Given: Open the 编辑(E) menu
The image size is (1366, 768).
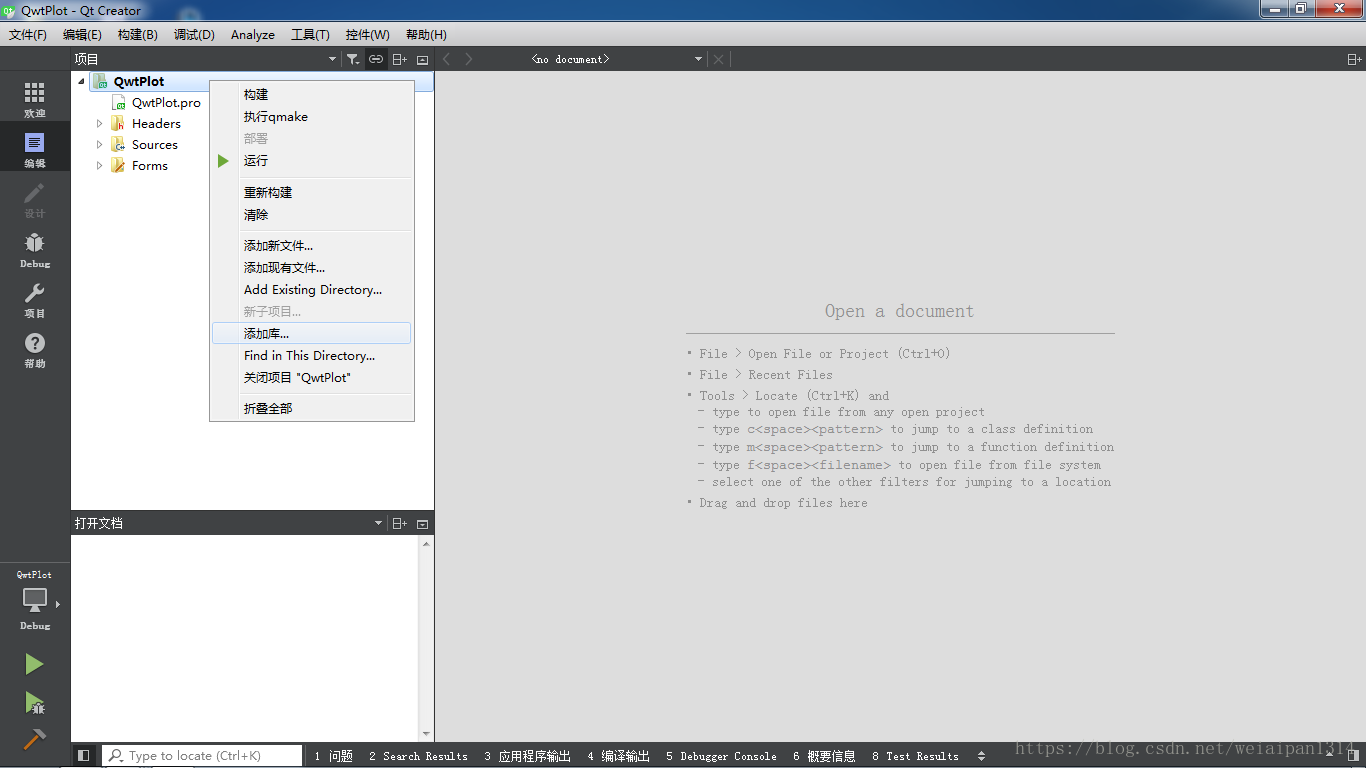Looking at the screenshot, I should [82, 35].
